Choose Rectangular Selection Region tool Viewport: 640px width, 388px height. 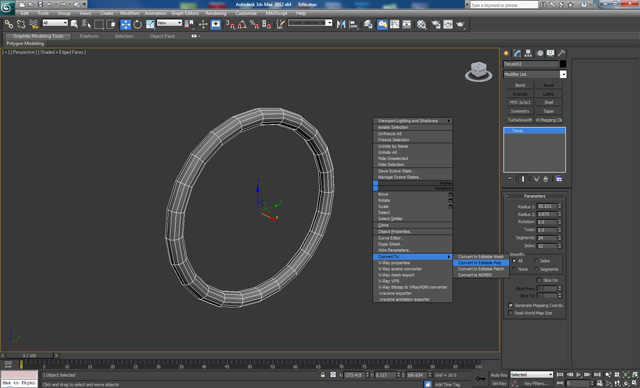coord(98,24)
